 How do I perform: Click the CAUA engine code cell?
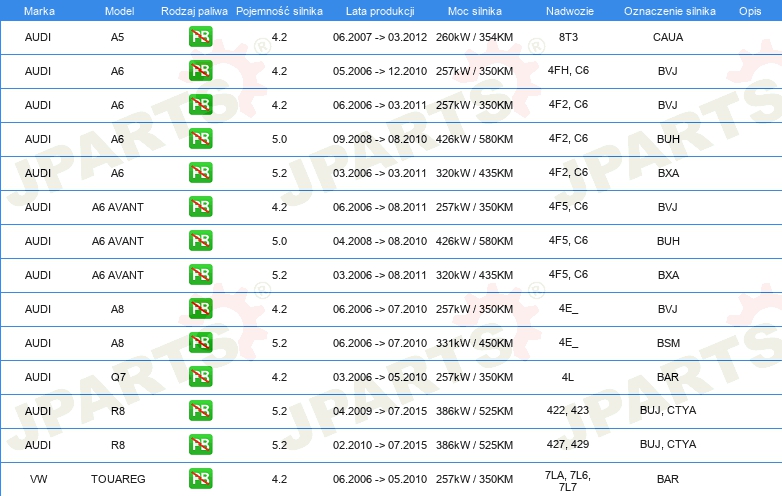pyautogui.click(x=667, y=38)
